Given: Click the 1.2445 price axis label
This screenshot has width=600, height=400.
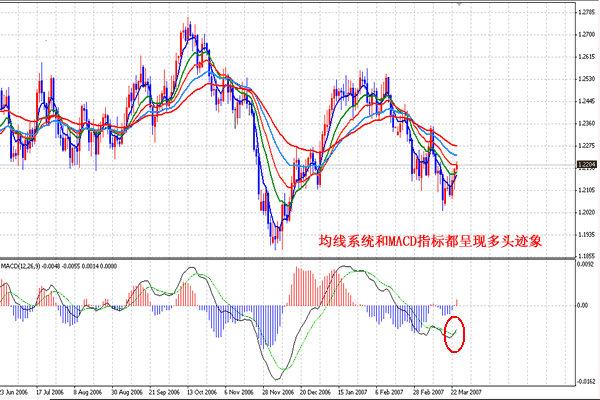Looking at the screenshot, I should [587, 101].
